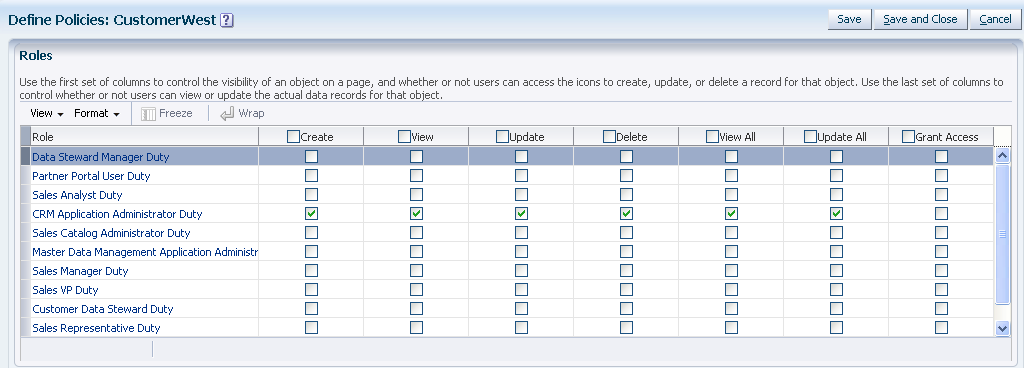Image resolution: width=1024 pixels, height=368 pixels.
Task: Enable View All for Partner Portal User Duty
Action: [731, 176]
